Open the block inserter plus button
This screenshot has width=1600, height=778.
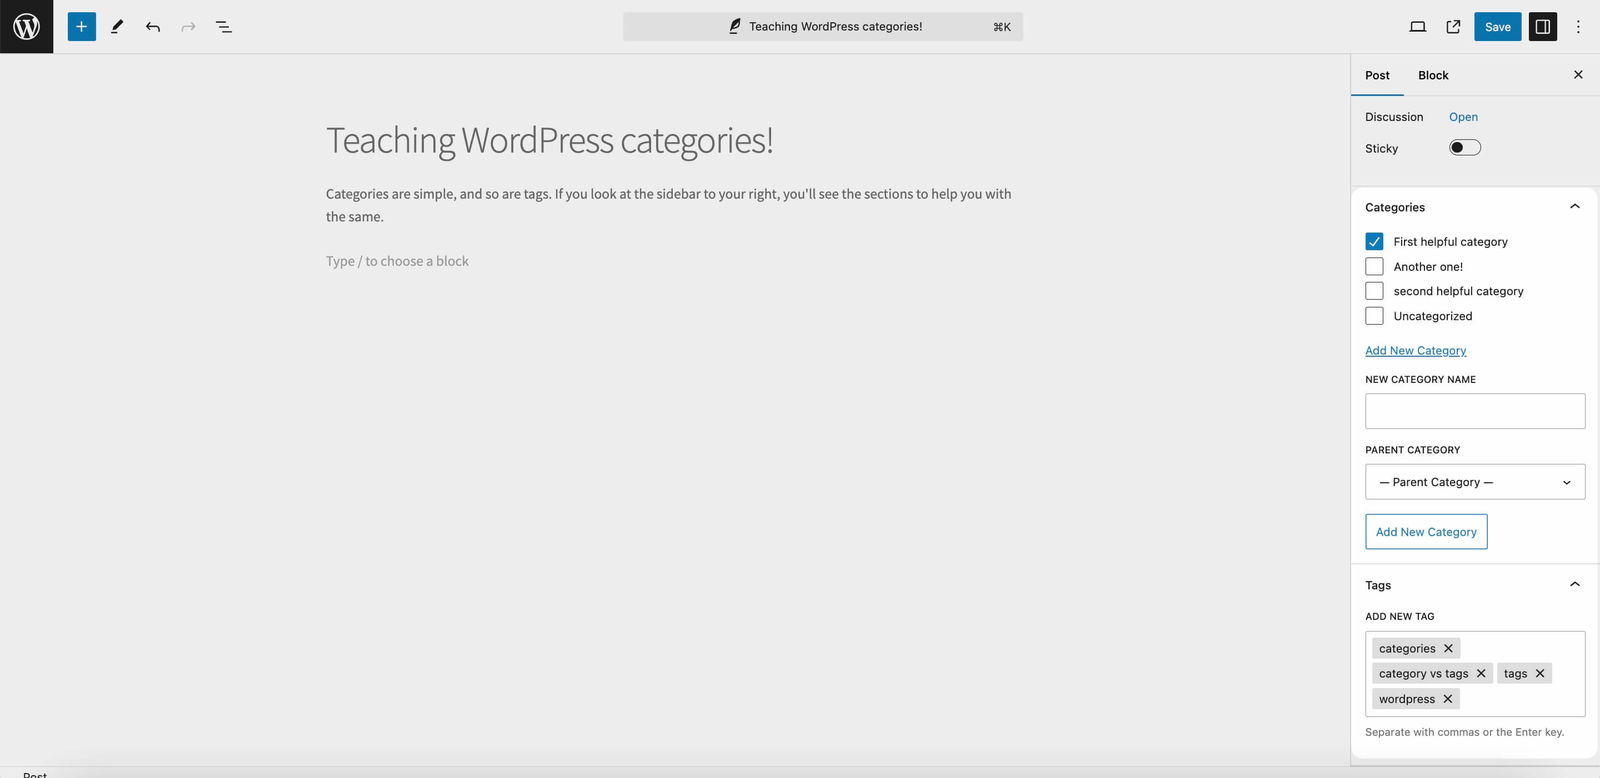[82, 27]
